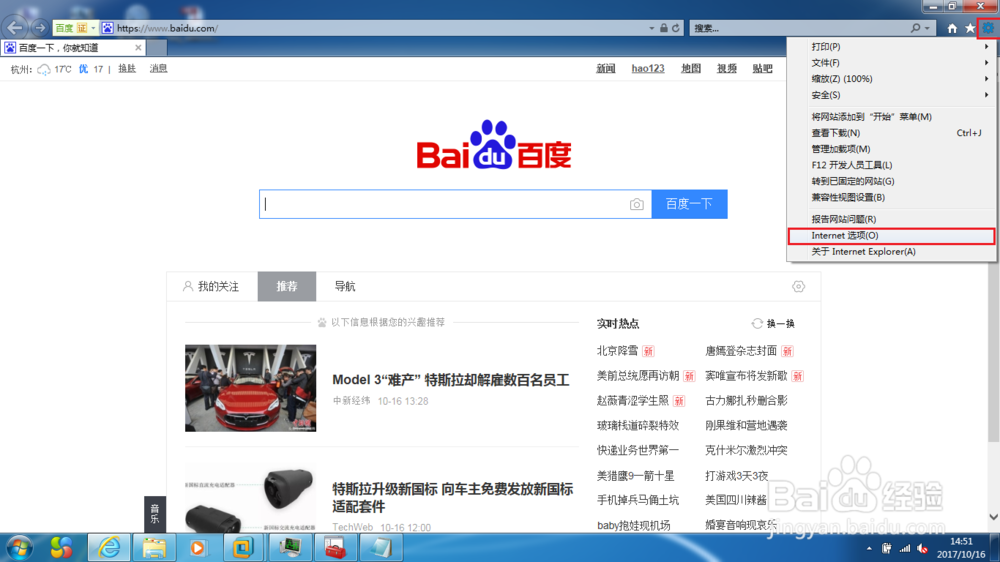Click the weather cloud icon near 杭州
The width and height of the screenshot is (1000, 562).
pos(43,70)
